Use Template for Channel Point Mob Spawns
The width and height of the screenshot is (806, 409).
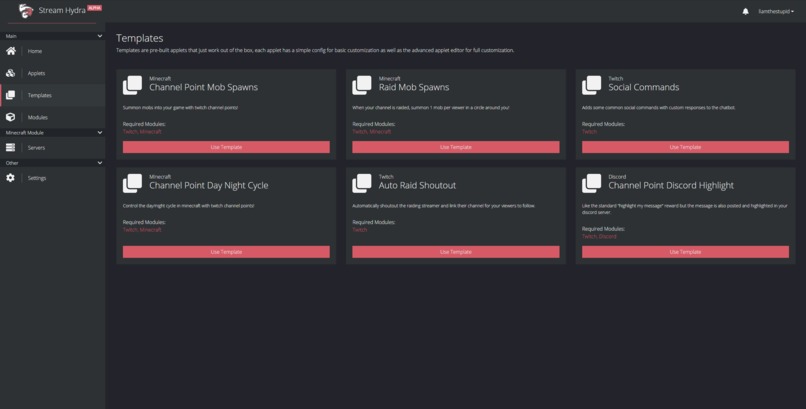coord(226,147)
